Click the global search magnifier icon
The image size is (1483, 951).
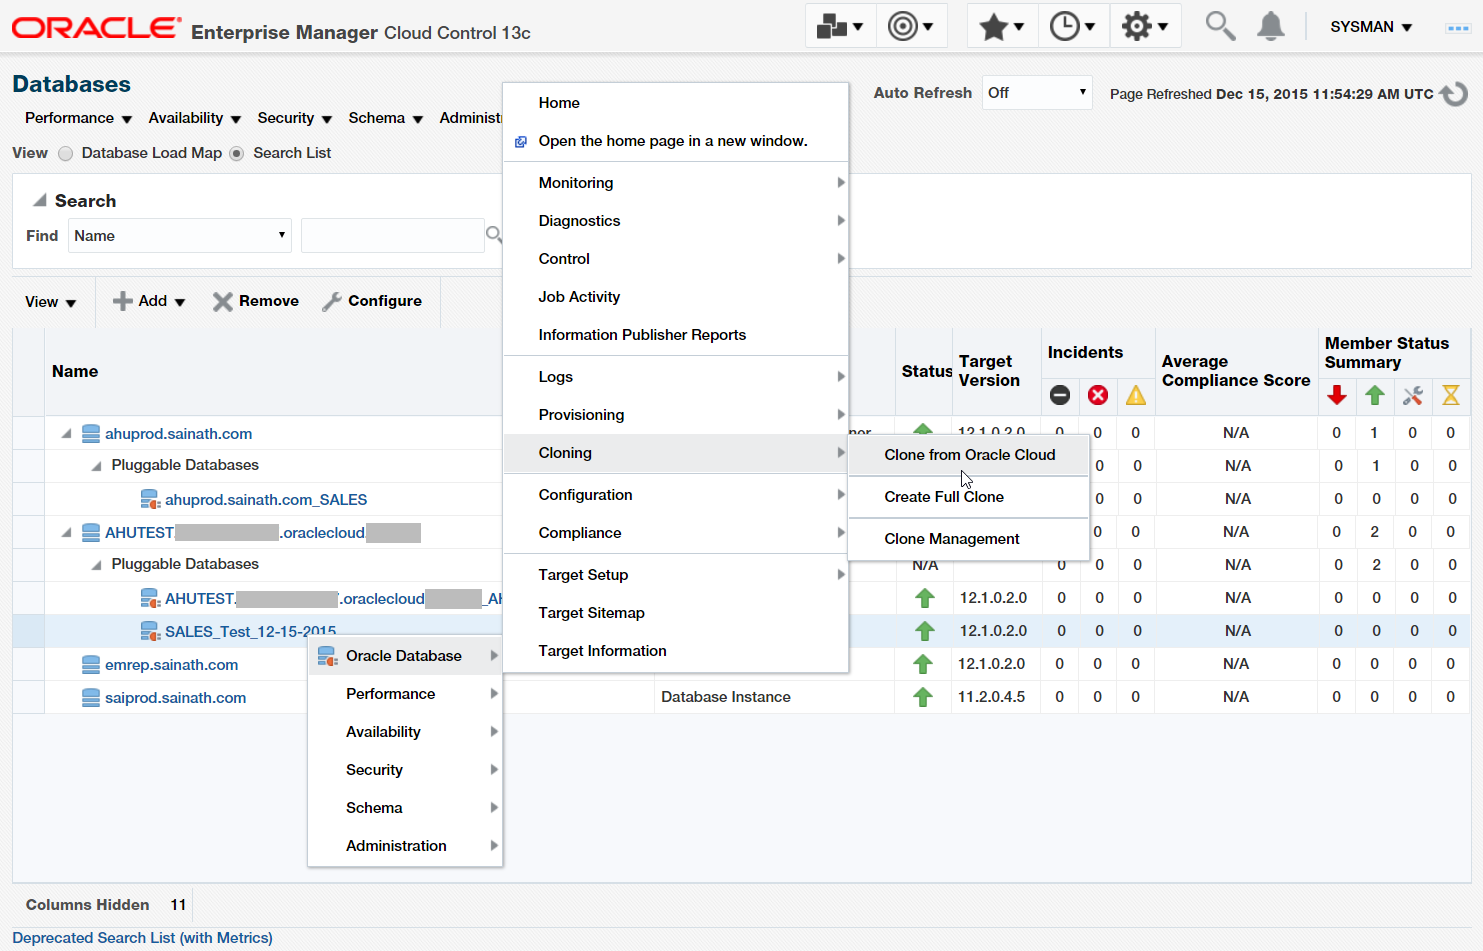tap(1219, 26)
